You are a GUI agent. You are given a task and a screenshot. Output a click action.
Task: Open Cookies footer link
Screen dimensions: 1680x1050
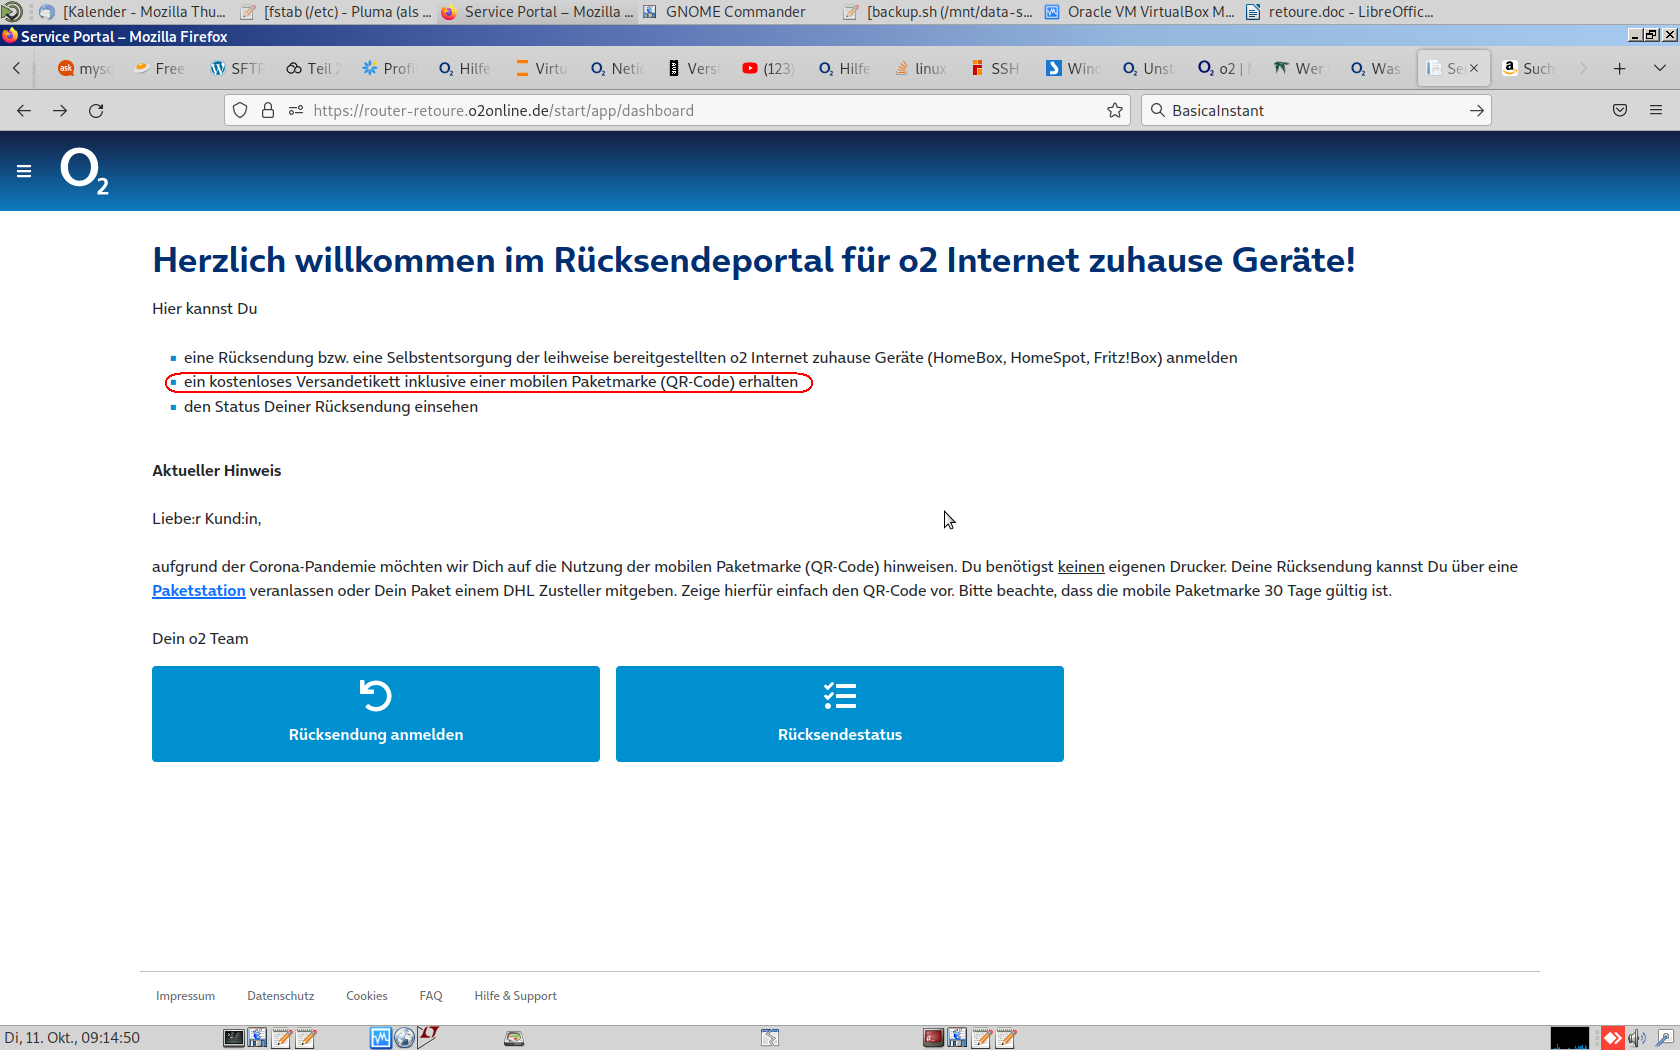point(367,996)
